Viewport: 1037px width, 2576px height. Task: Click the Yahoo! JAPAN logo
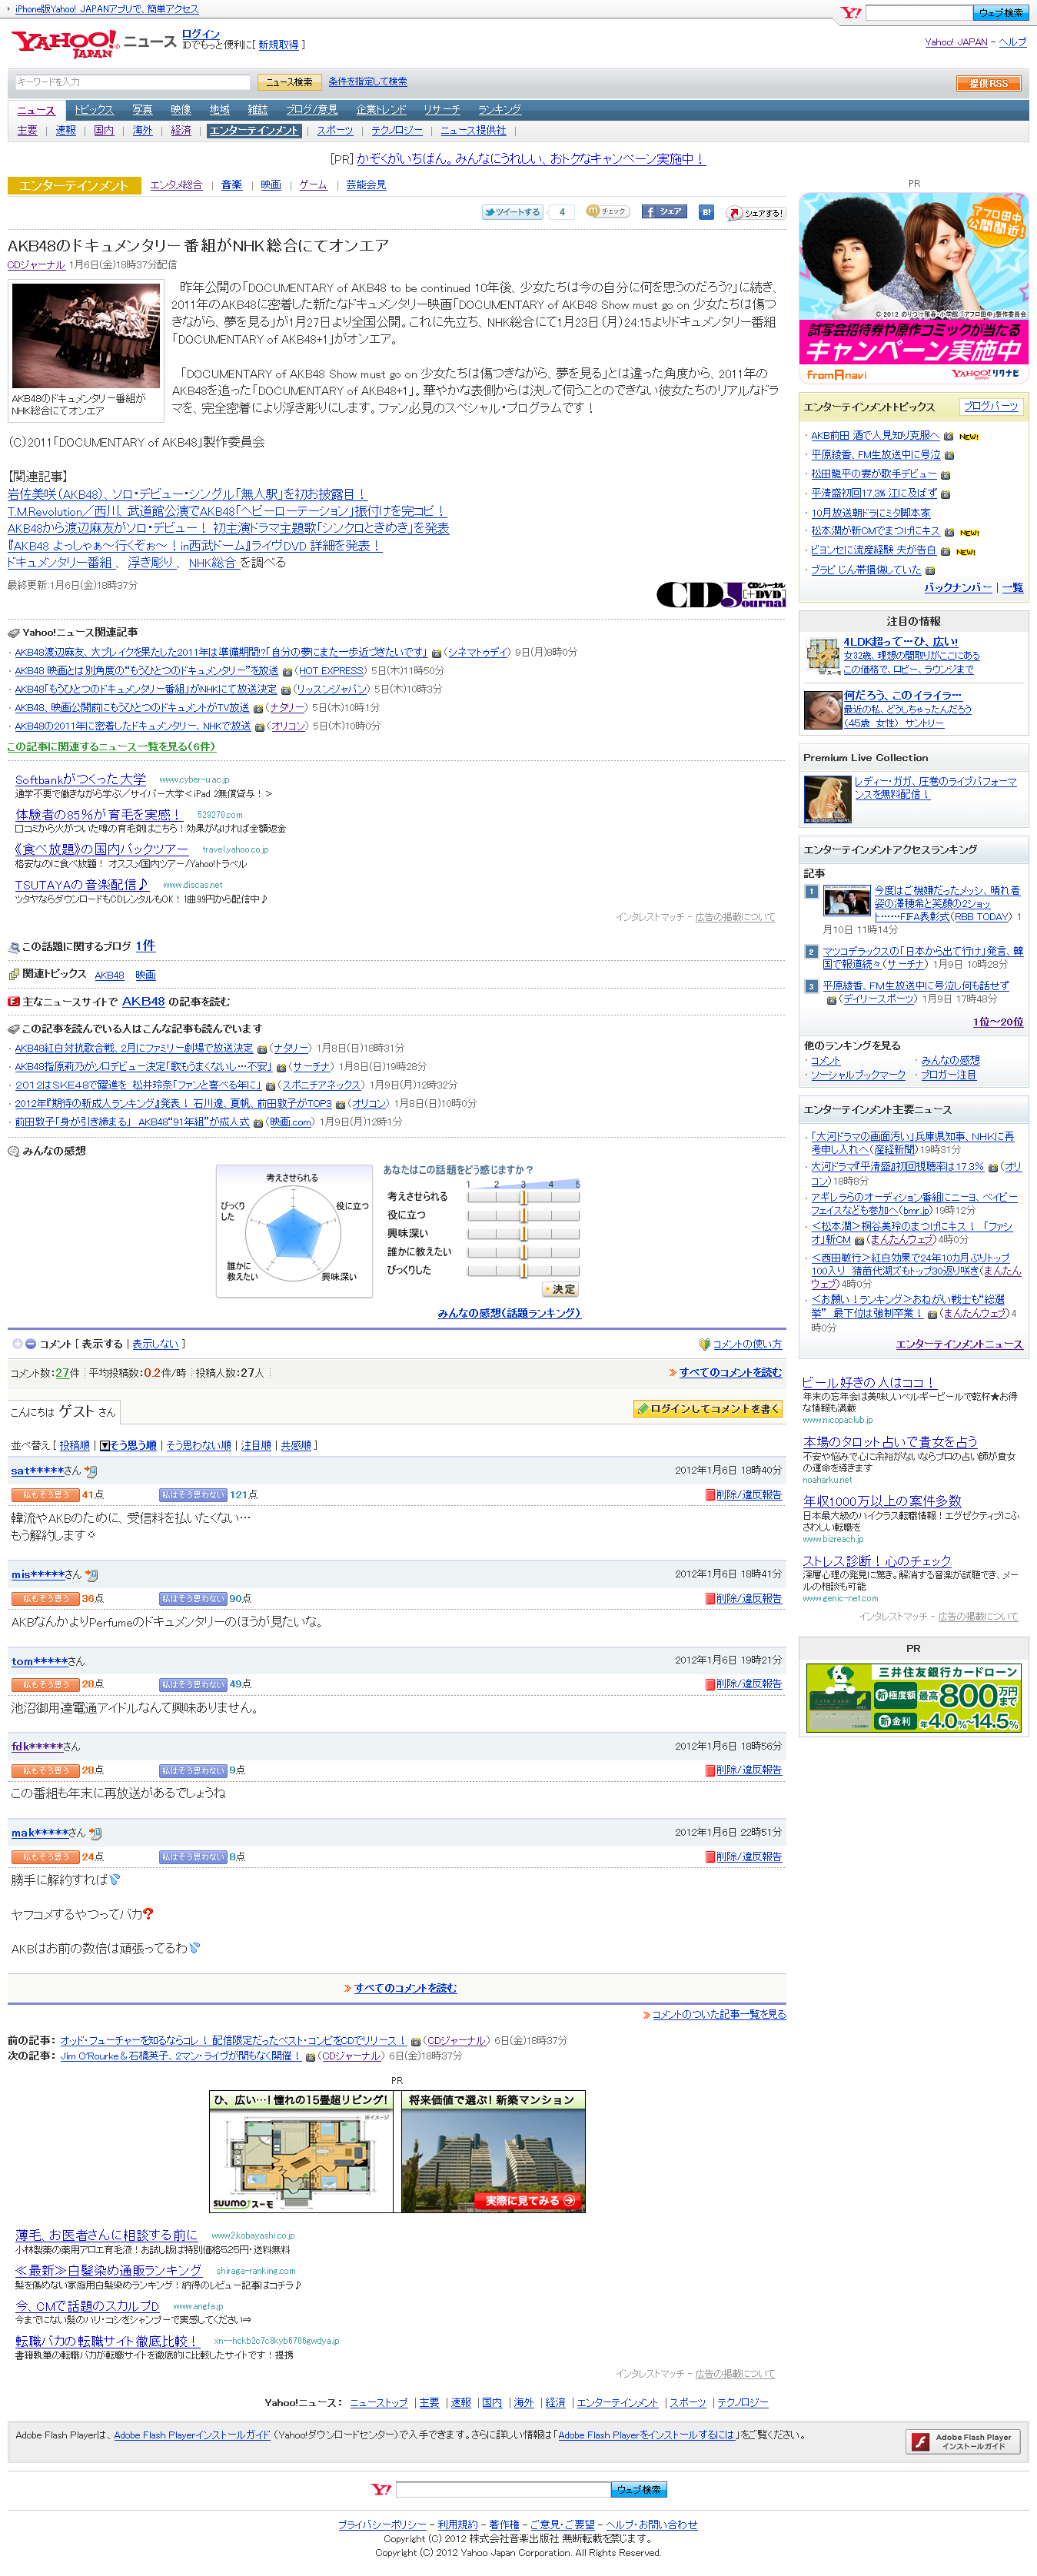pyautogui.click(x=65, y=44)
